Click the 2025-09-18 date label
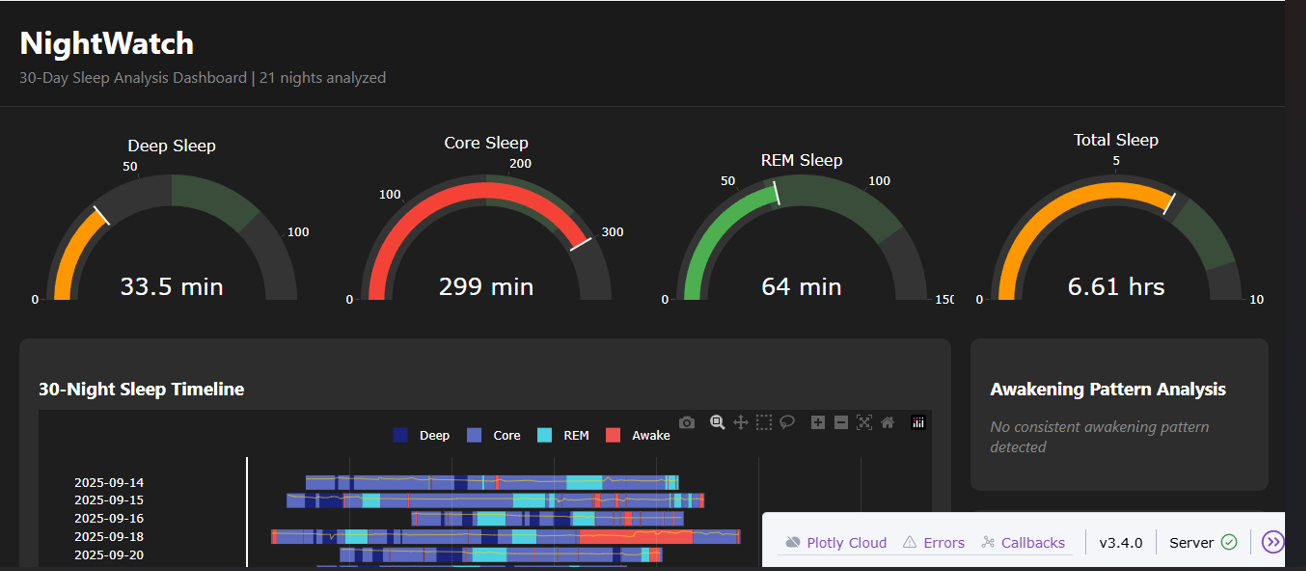The width and height of the screenshot is (1306, 571). [x=109, y=536]
